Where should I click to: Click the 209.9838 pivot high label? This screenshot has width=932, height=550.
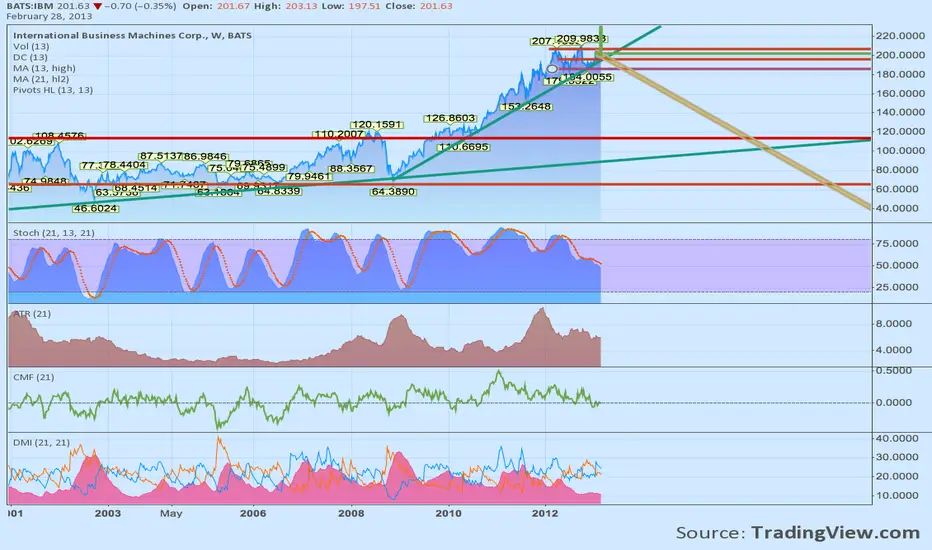click(581, 39)
